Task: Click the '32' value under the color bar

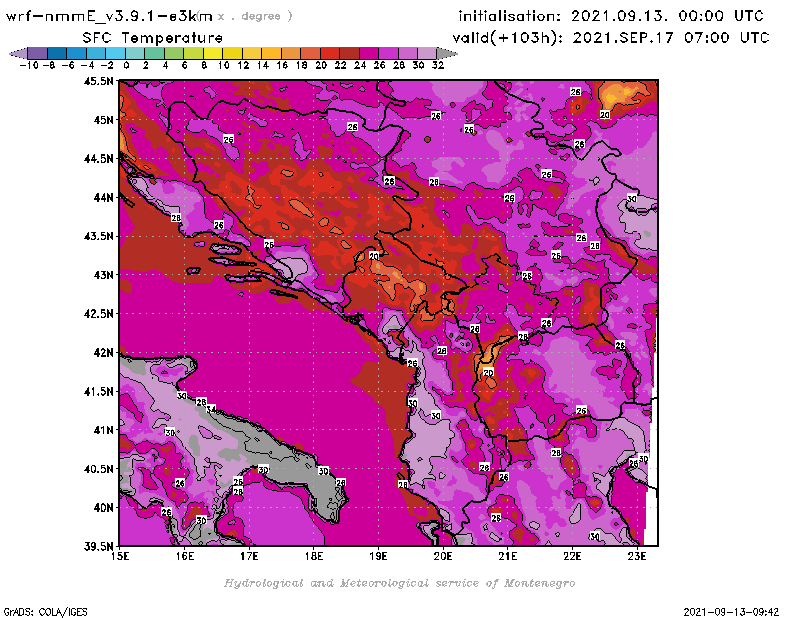Action: (438, 65)
